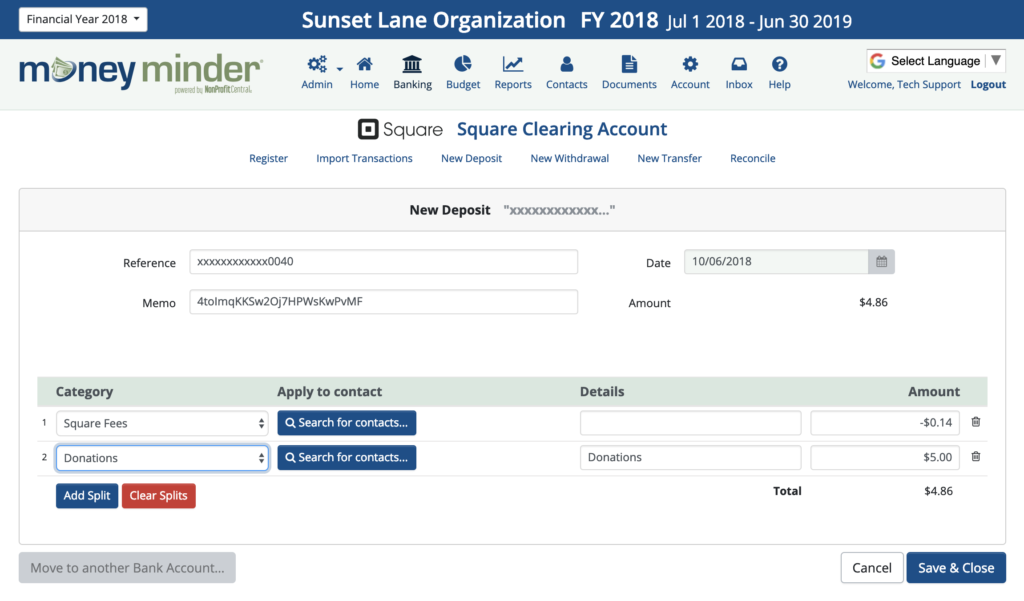Log out via Logout link
Viewport: 1024px width, 601px height.
tap(988, 84)
